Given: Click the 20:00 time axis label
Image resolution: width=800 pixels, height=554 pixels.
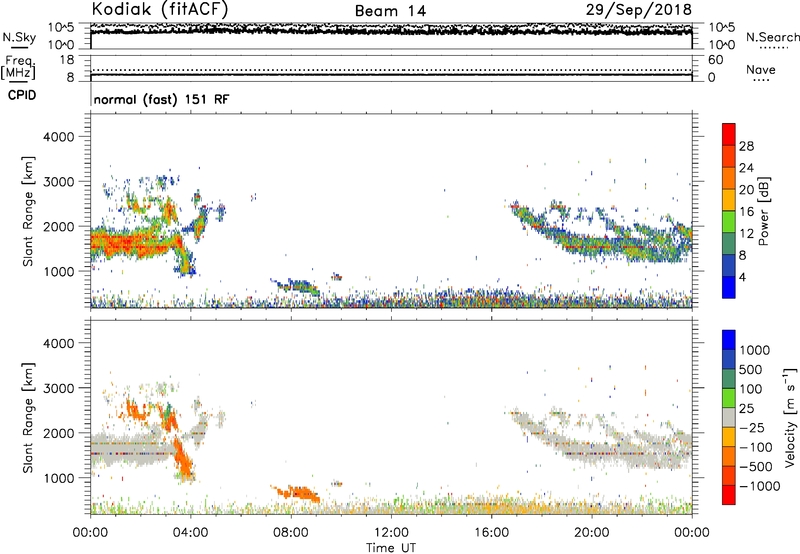Looking at the screenshot, I should [x=591, y=533].
